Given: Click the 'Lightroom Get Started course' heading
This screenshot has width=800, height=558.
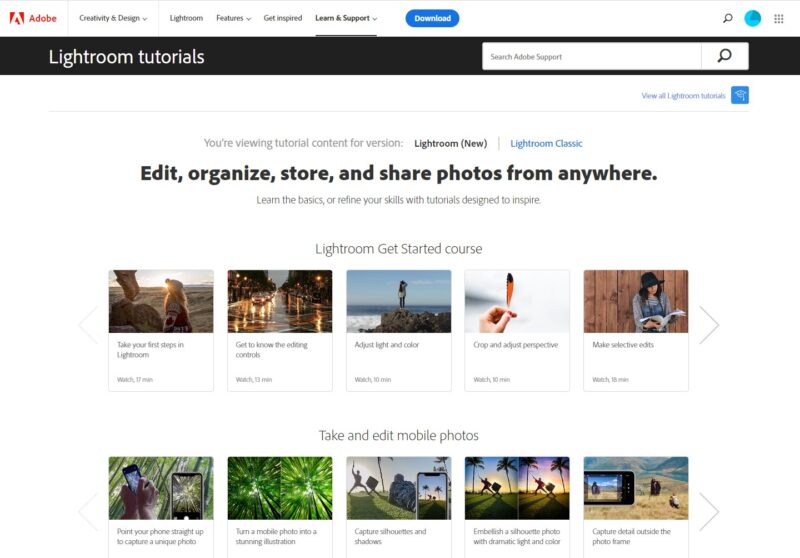Looking at the screenshot, I should tap(398, 249).
